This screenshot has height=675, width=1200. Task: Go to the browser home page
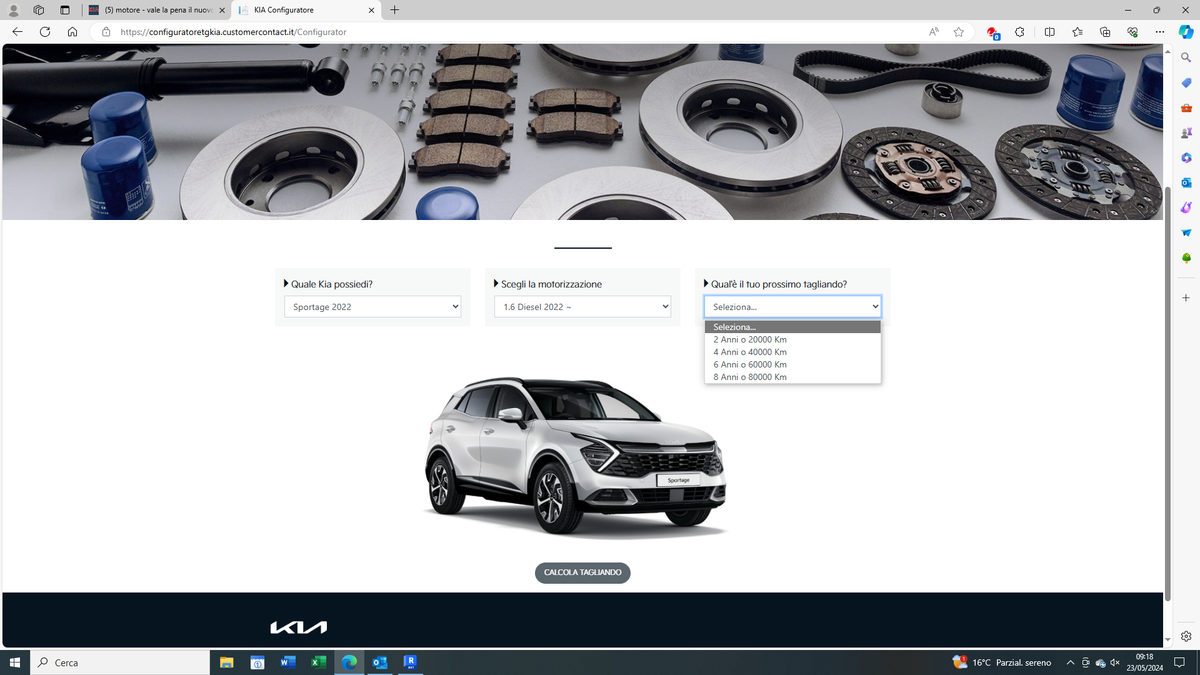click(x=73, y=32)
